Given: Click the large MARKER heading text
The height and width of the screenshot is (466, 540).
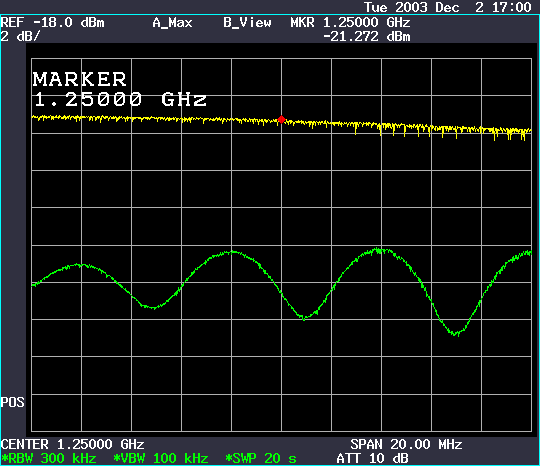Looking at the screenshot, I should (80, 79).
